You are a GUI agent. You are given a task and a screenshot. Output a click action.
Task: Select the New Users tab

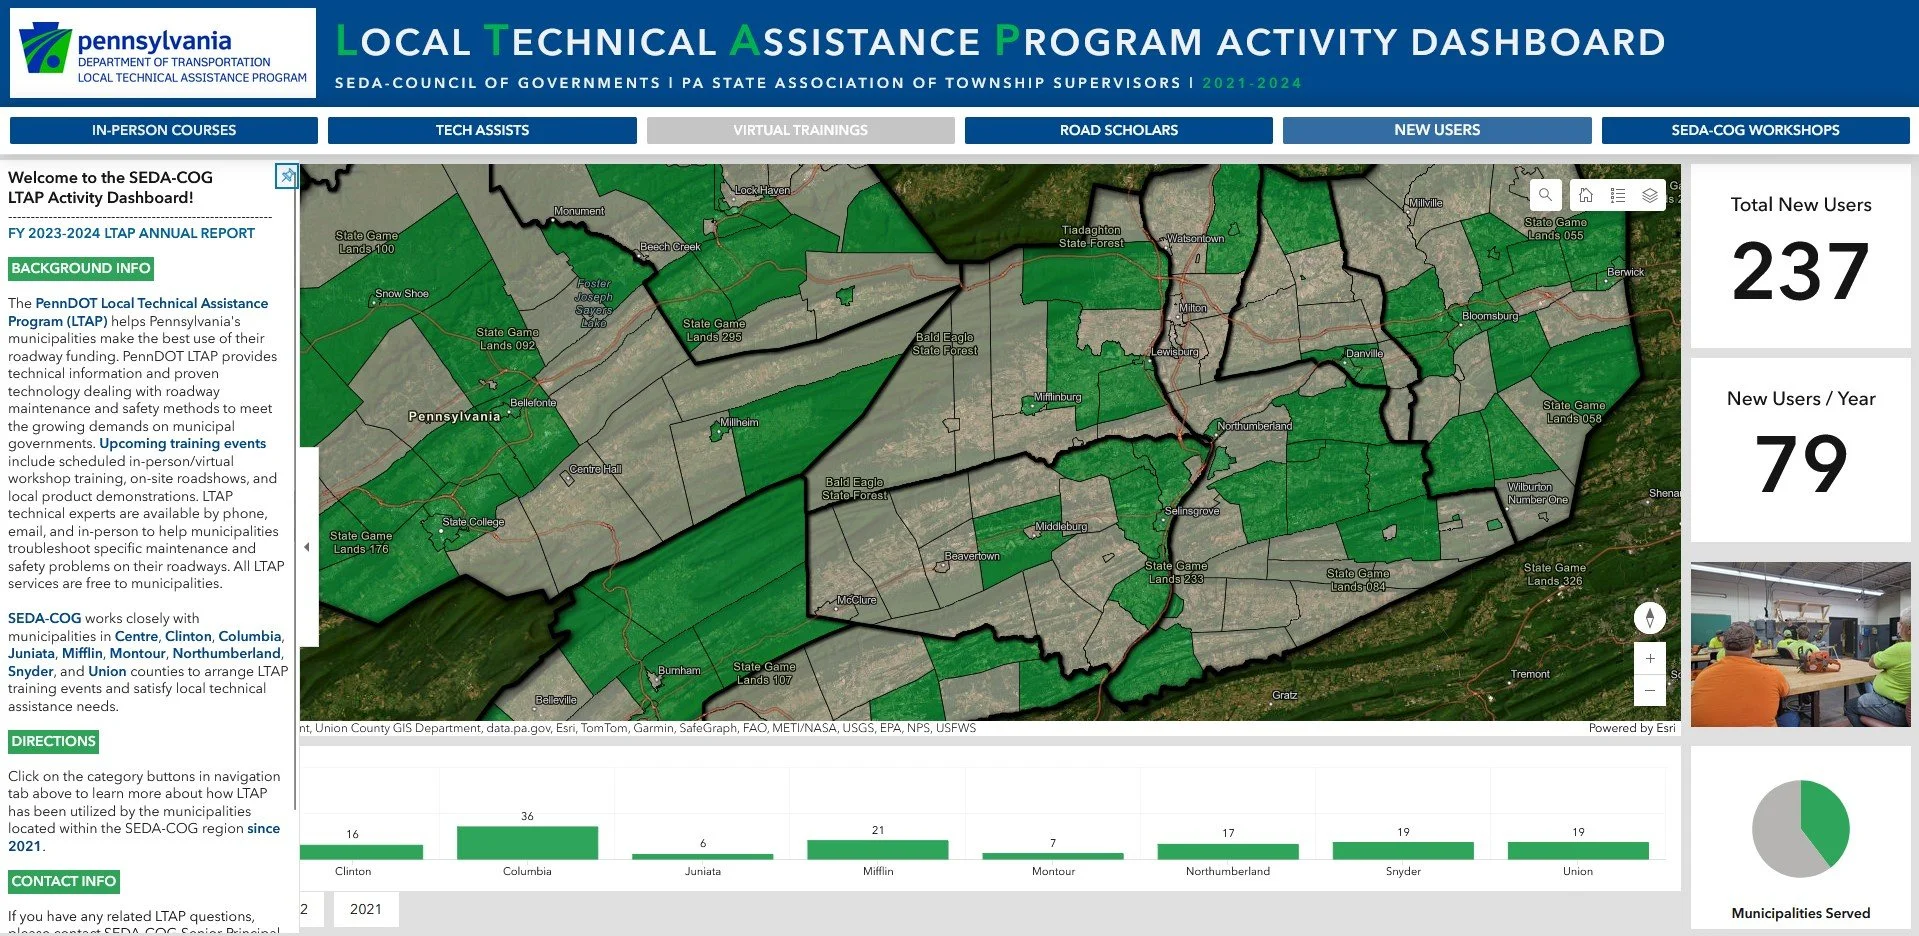(1437, 130)
